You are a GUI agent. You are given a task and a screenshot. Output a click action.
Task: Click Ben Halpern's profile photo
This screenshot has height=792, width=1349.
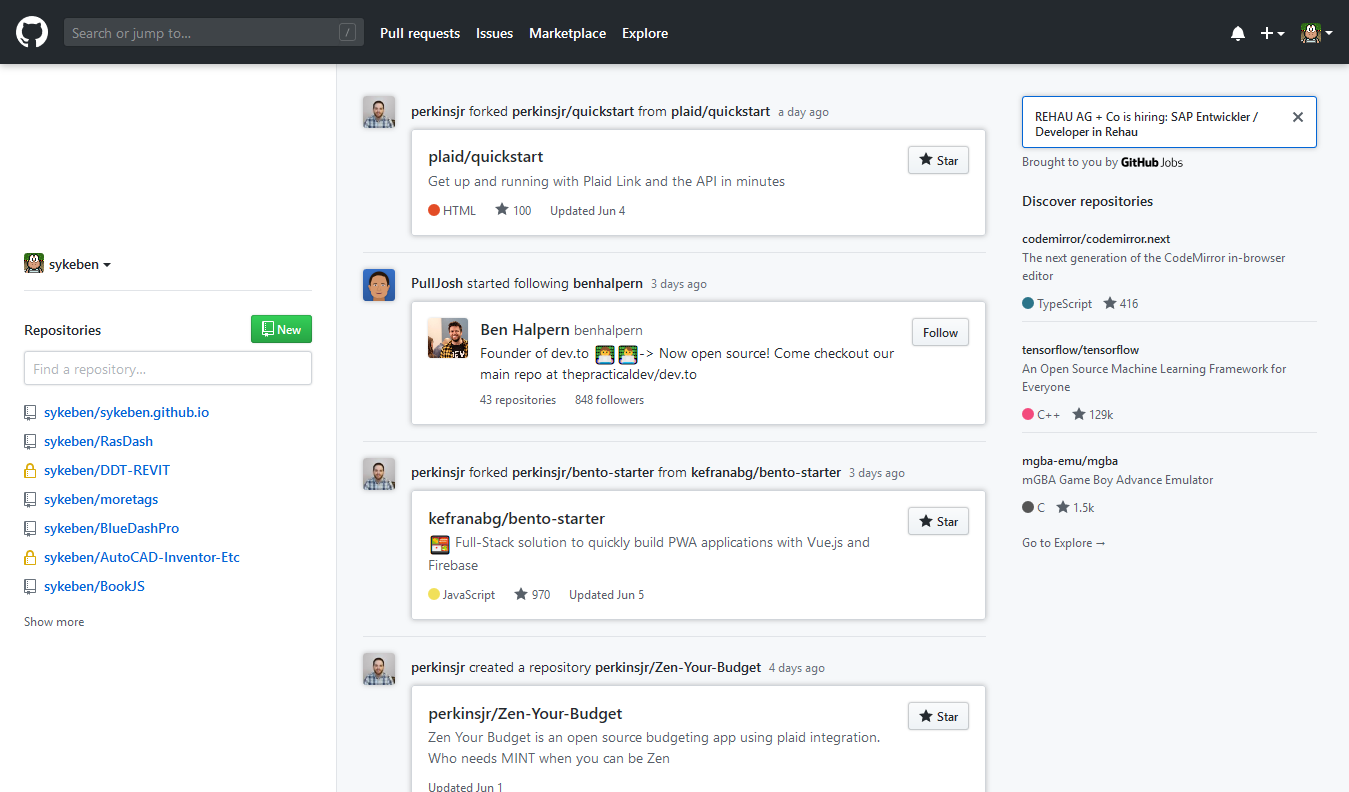pyautogui.click(x=448, y=338)
